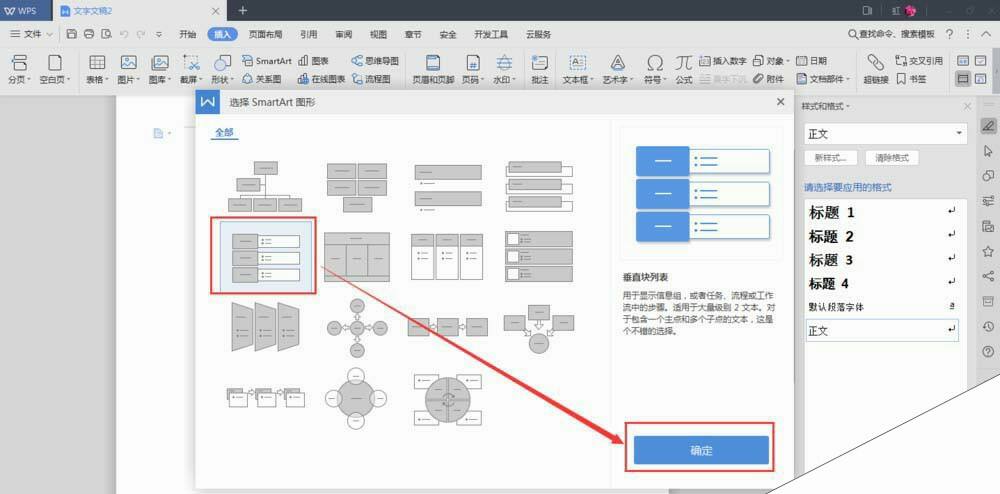Insert a bookmark (书签)
The width and height of the screenshot is (1000, 494).
(911, 80)
